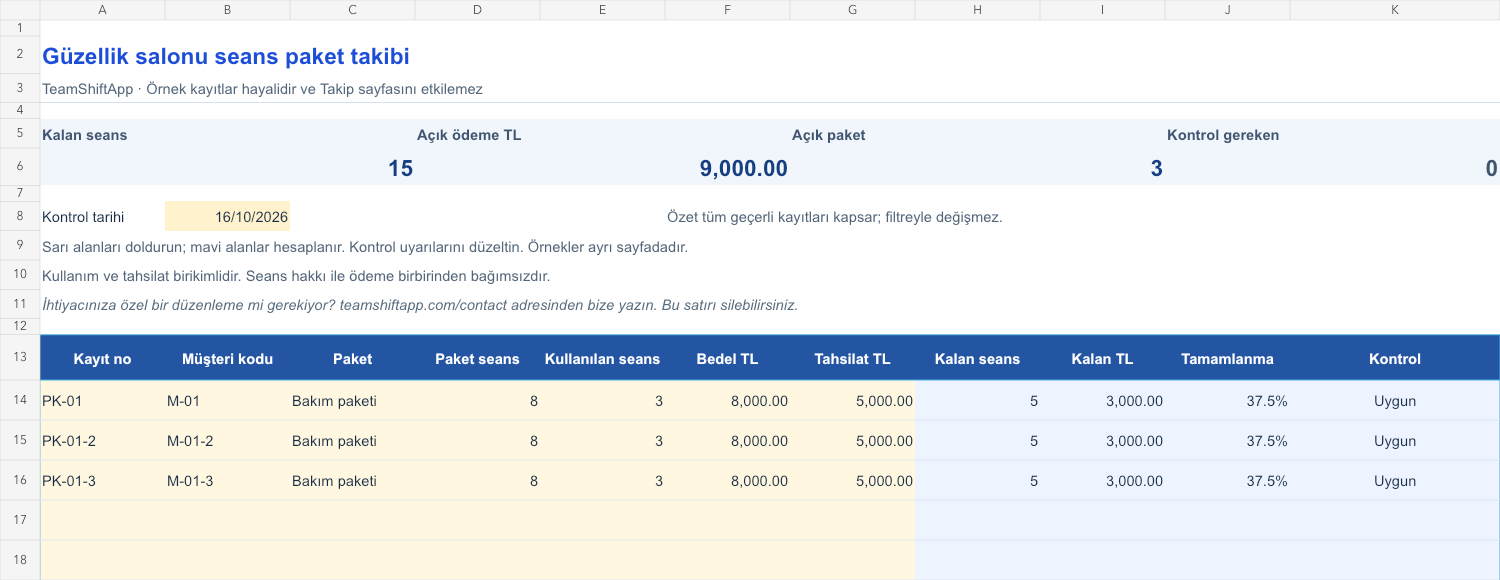Select column K header
The image size is (1500, 580).
click(1395, 9)
